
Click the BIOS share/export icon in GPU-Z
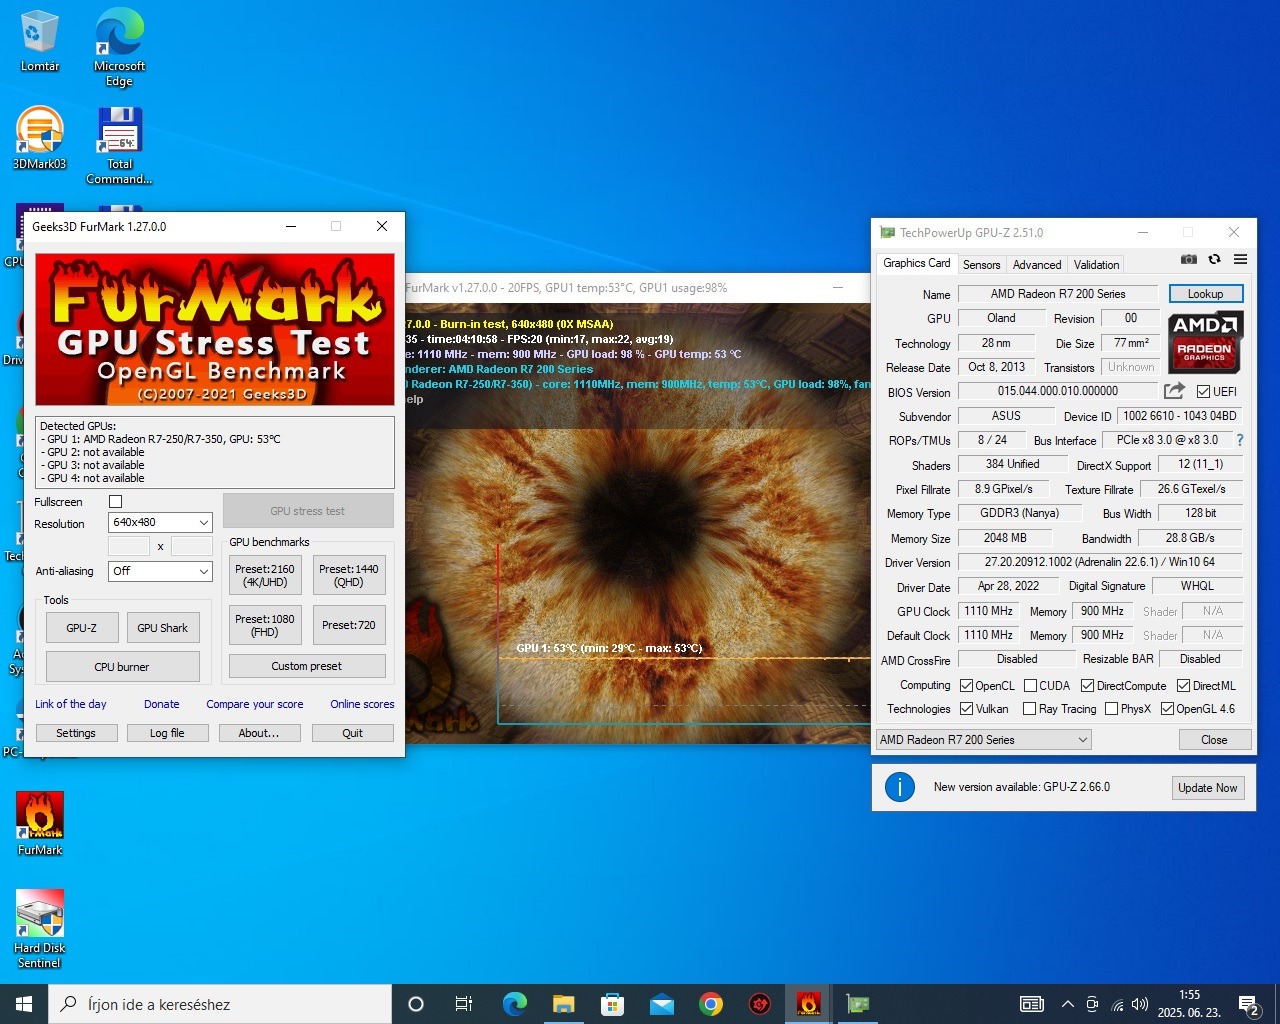click(x=1175, y=391)
